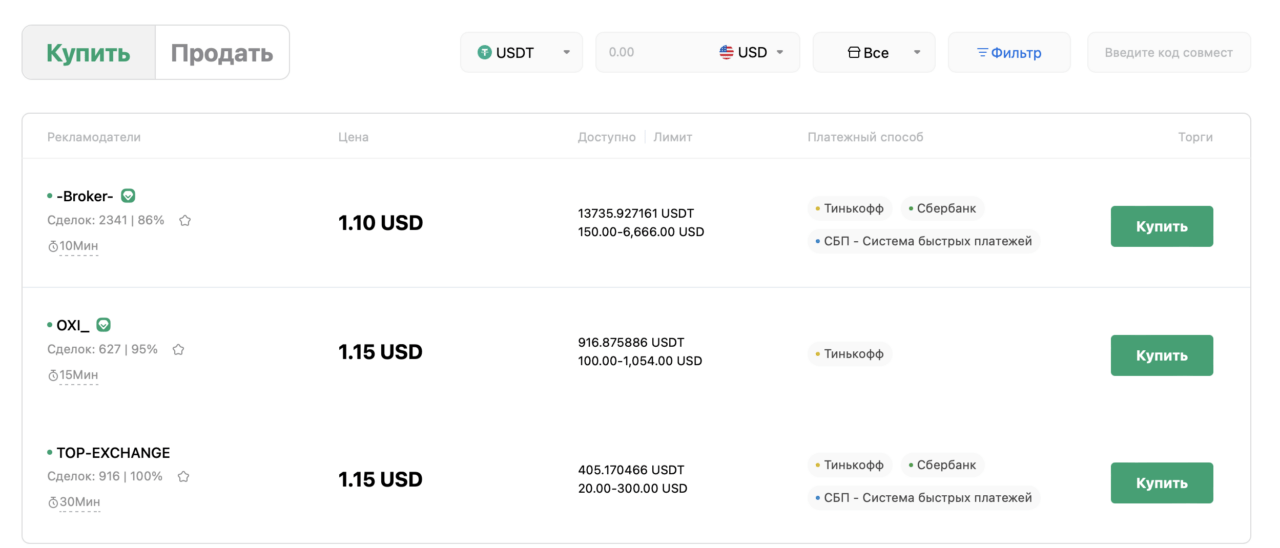The width and height of the screenshot is (1280, 548).
Task: Click the 10Мин timer icon under -Broker-
Action: coord(53,246)
